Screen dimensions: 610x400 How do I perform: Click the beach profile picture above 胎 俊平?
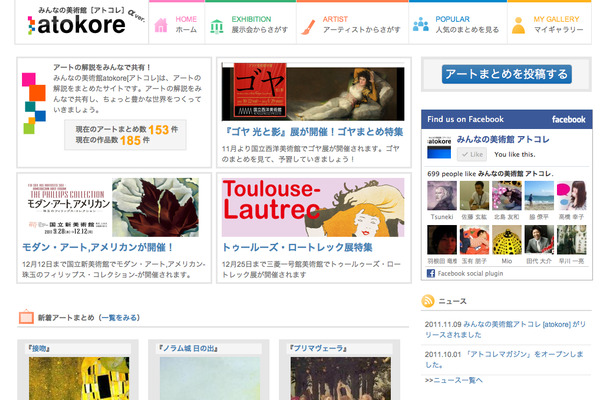pos(539,196)
